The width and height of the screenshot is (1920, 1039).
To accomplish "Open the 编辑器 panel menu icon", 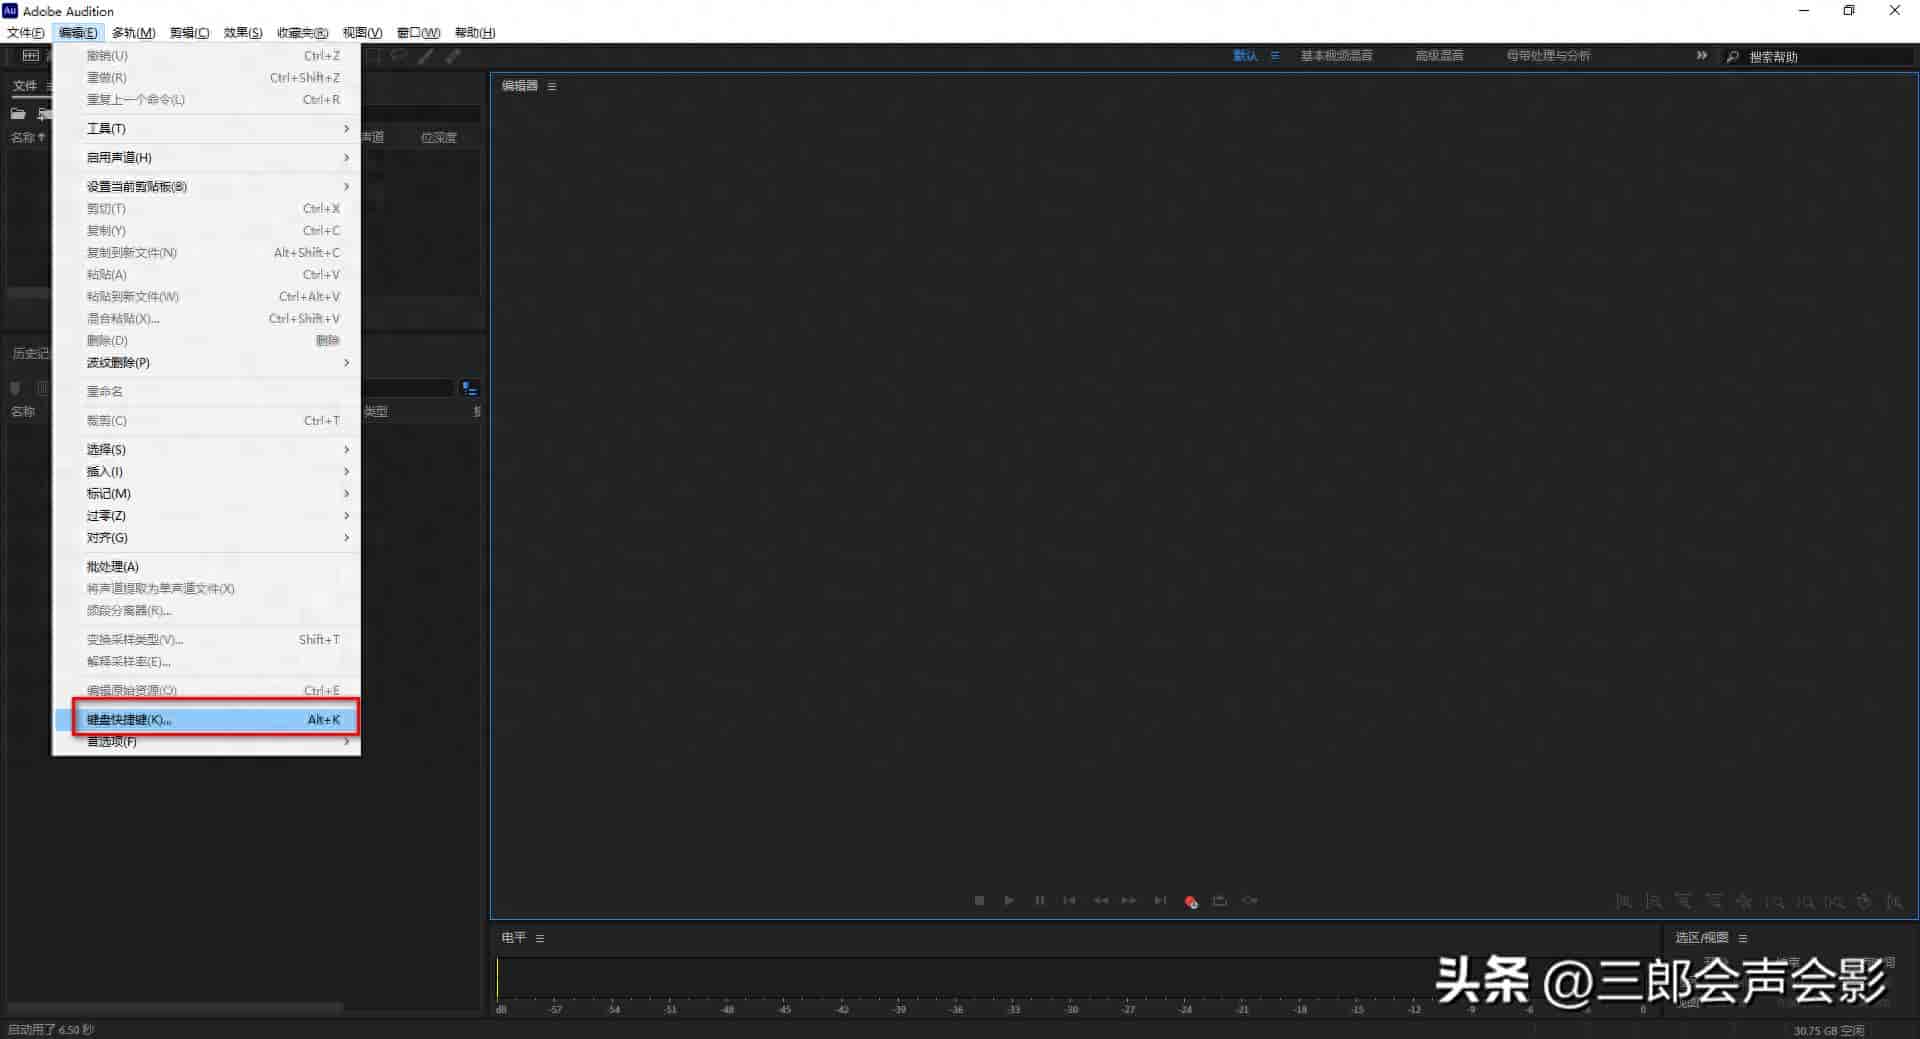I will [x=552, y=87].
